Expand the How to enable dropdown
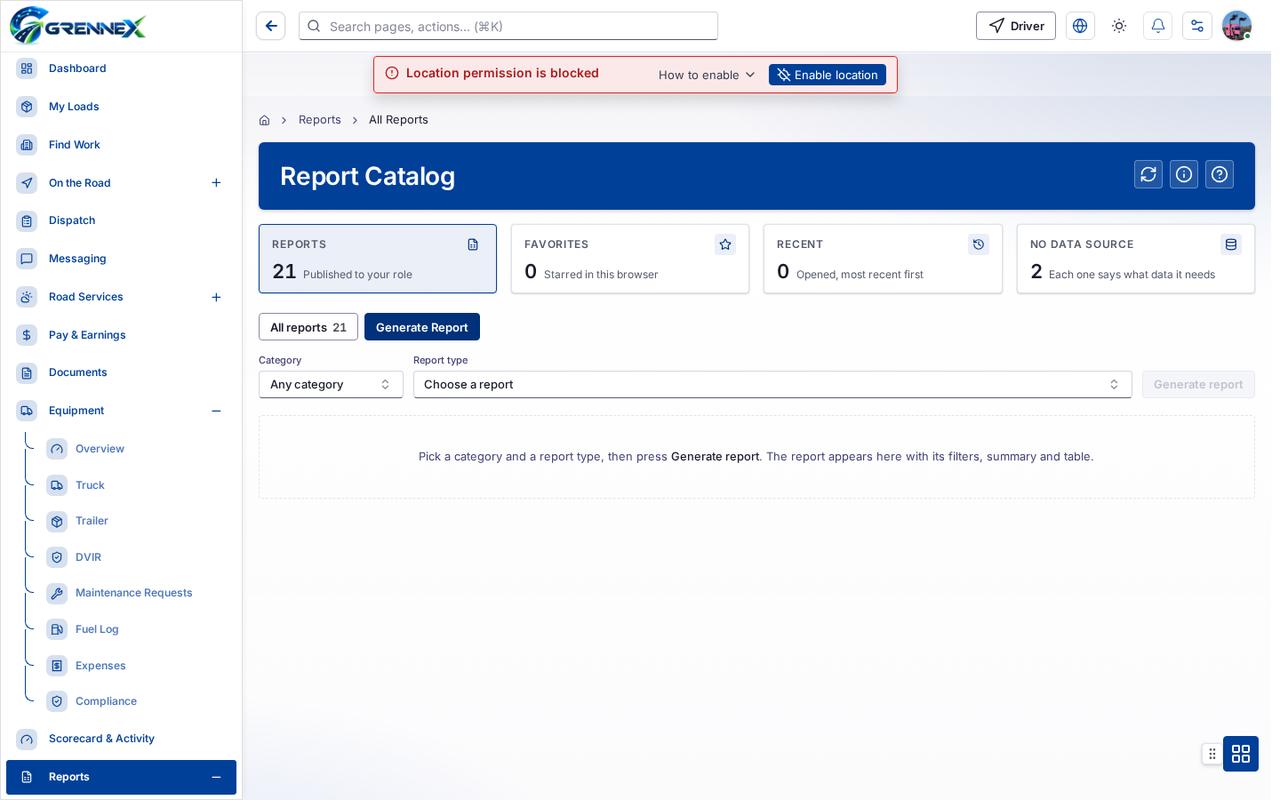The height and width of the screenshot is (800, 1280). 707,75
